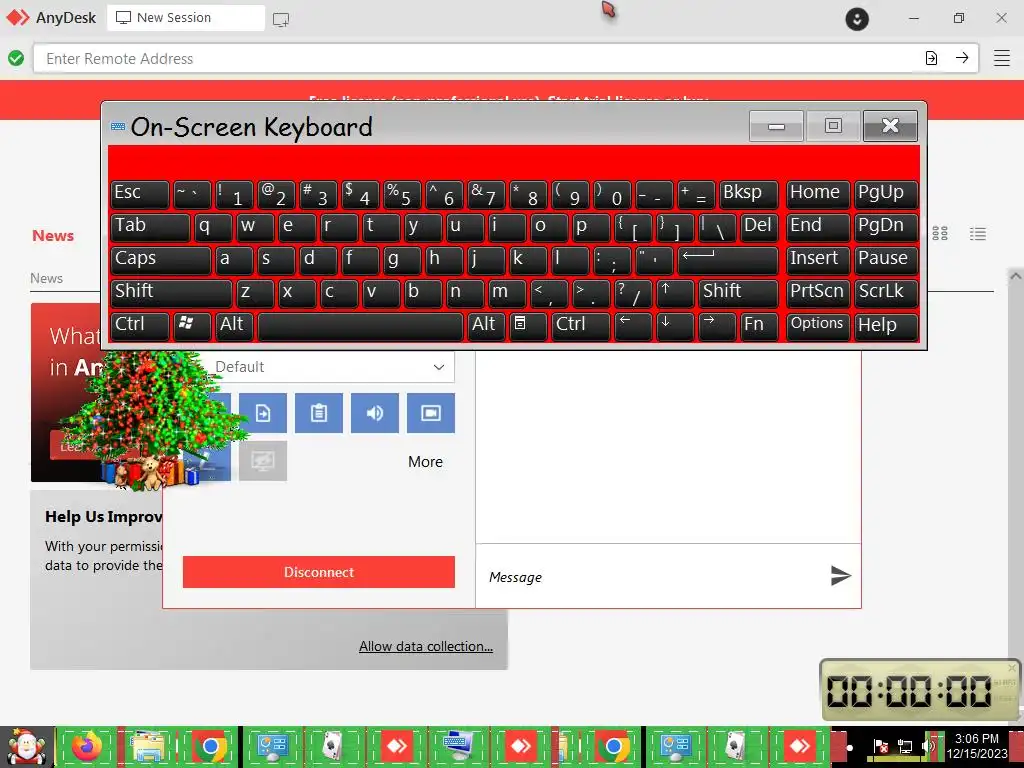Open file transfer icon beside remote address
Image resolution: width=1024 pixels, height=768 pixels.
931,58
